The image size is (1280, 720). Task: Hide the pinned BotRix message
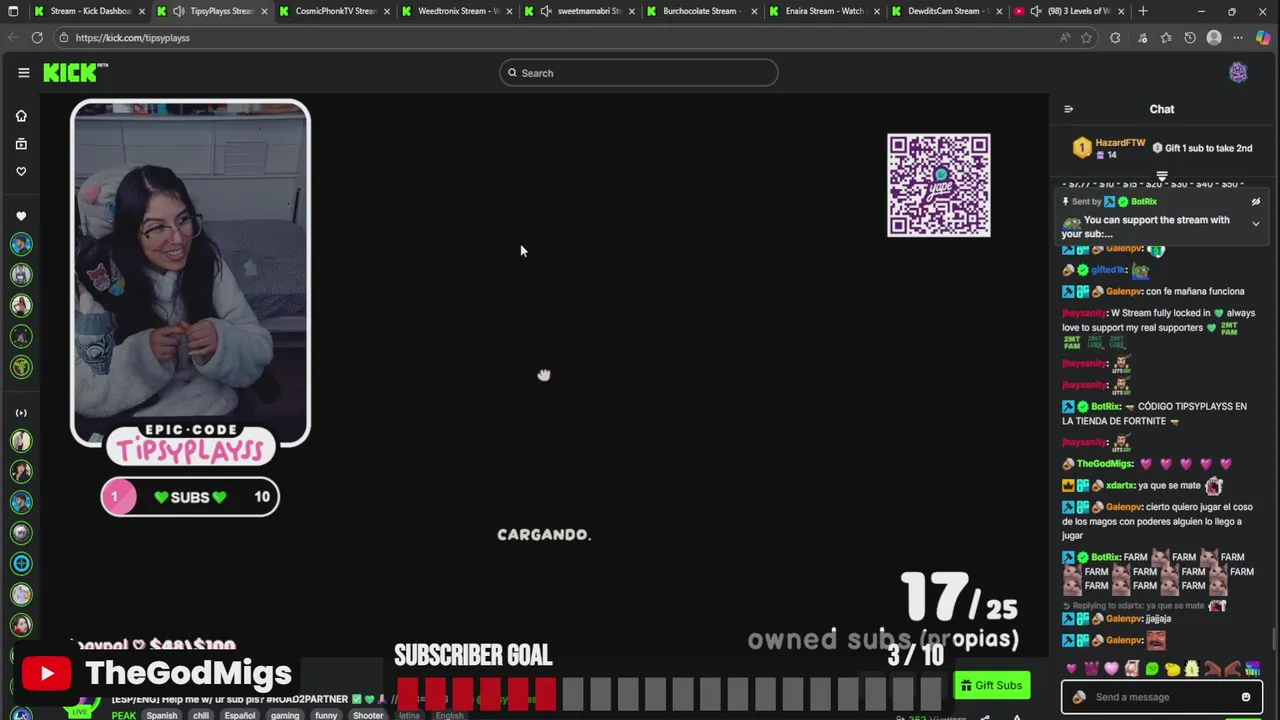click(1256, 201)
